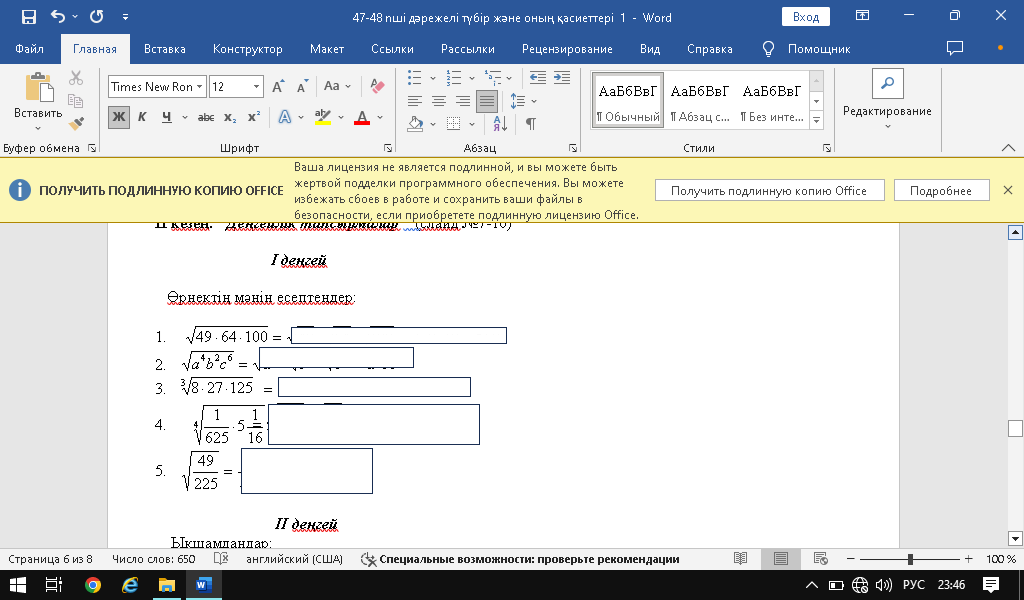Adjust the zoom slider handle

(x=910, y=559)
